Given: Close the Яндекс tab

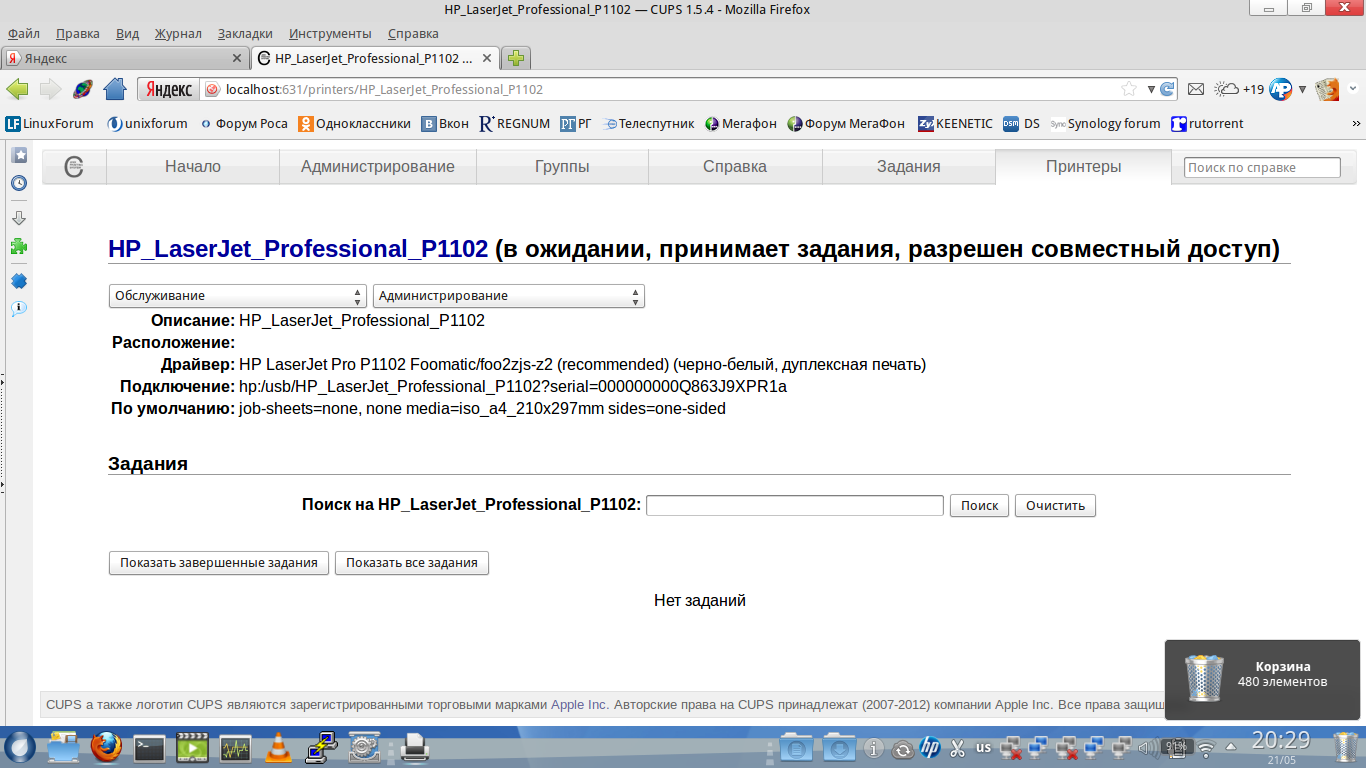Looking at the screenshot, I should point(237,59).
